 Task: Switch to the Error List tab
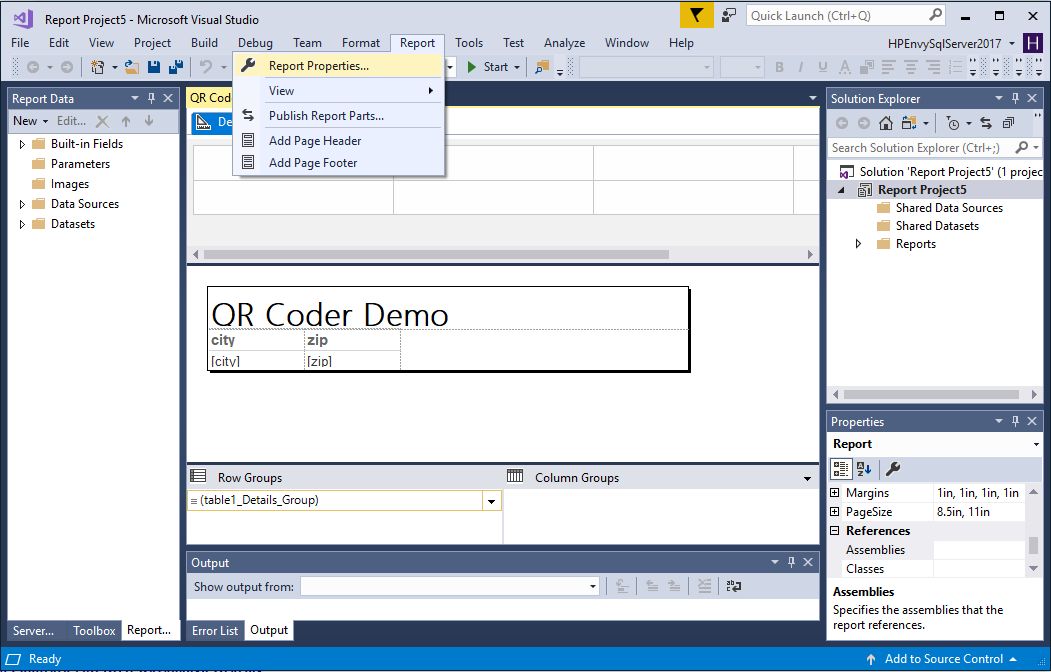[x=214, y=630]
